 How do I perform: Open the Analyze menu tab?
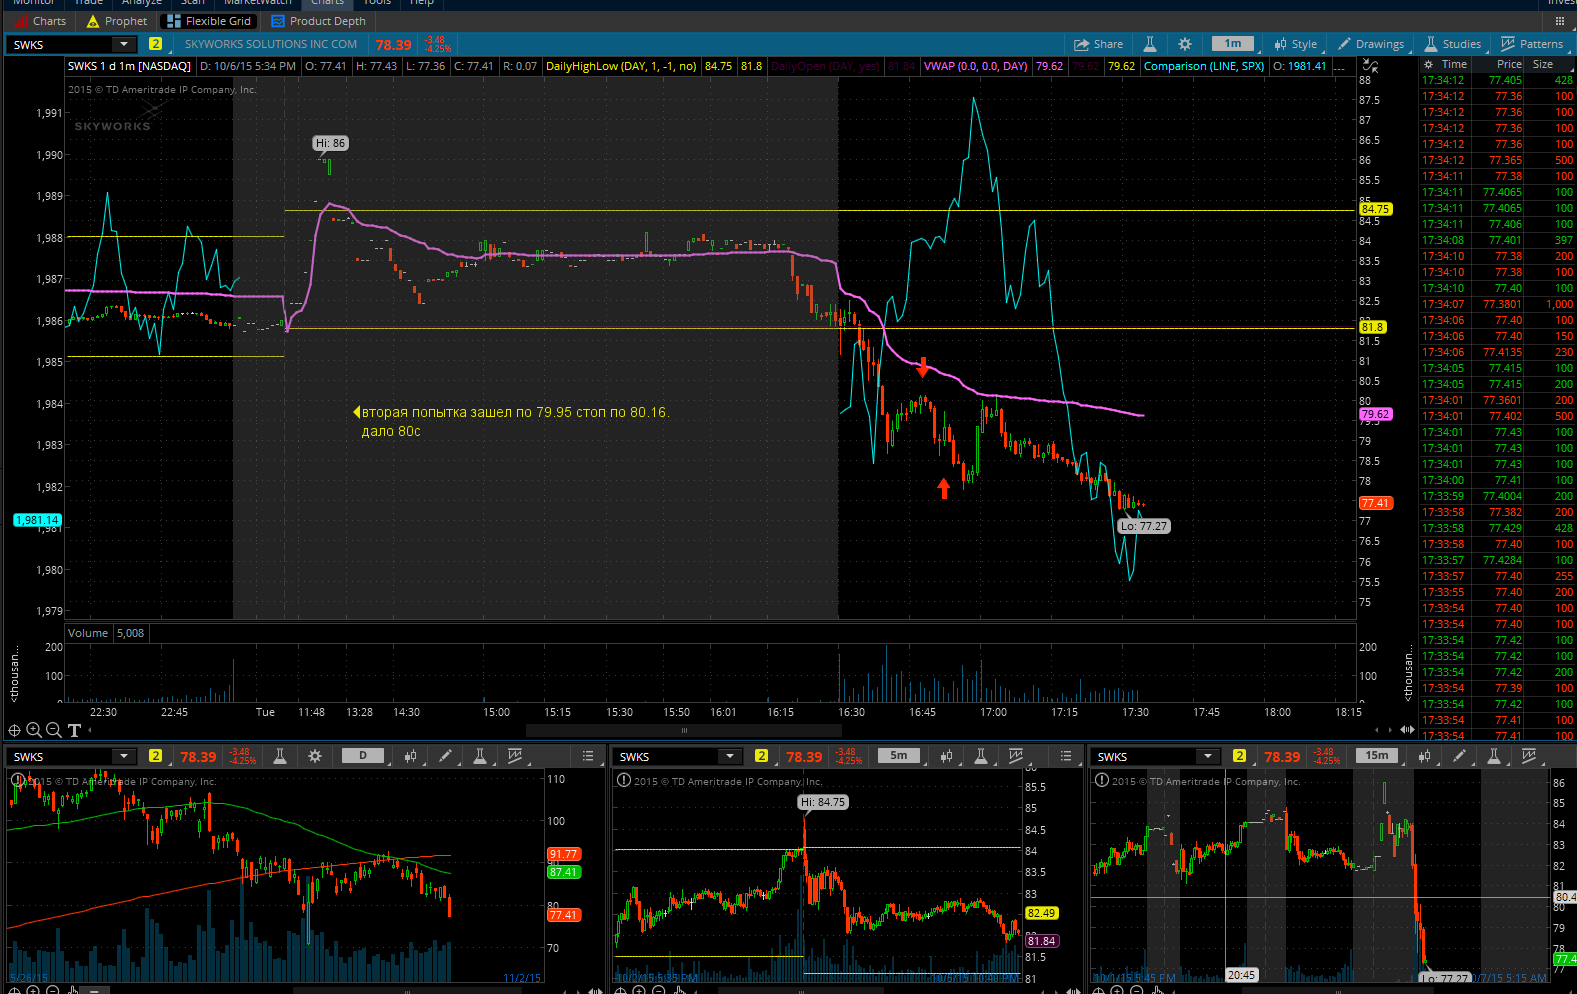141,3
